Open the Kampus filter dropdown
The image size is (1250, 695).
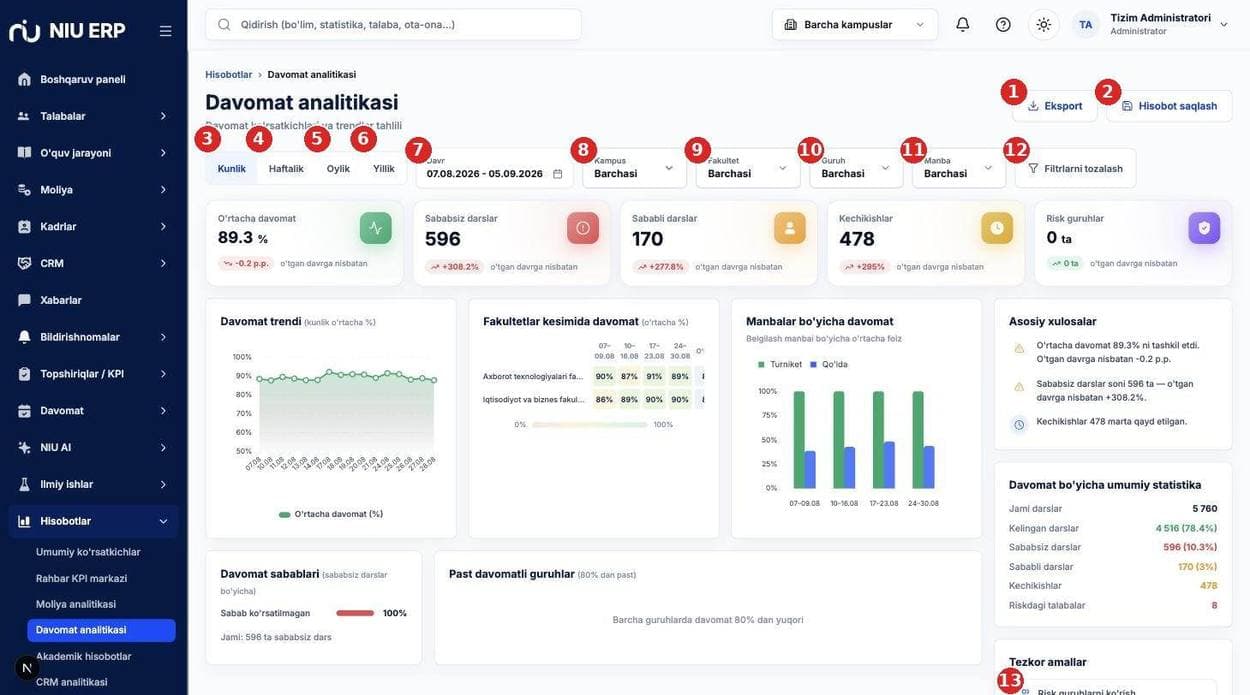[x=635, y=168]
